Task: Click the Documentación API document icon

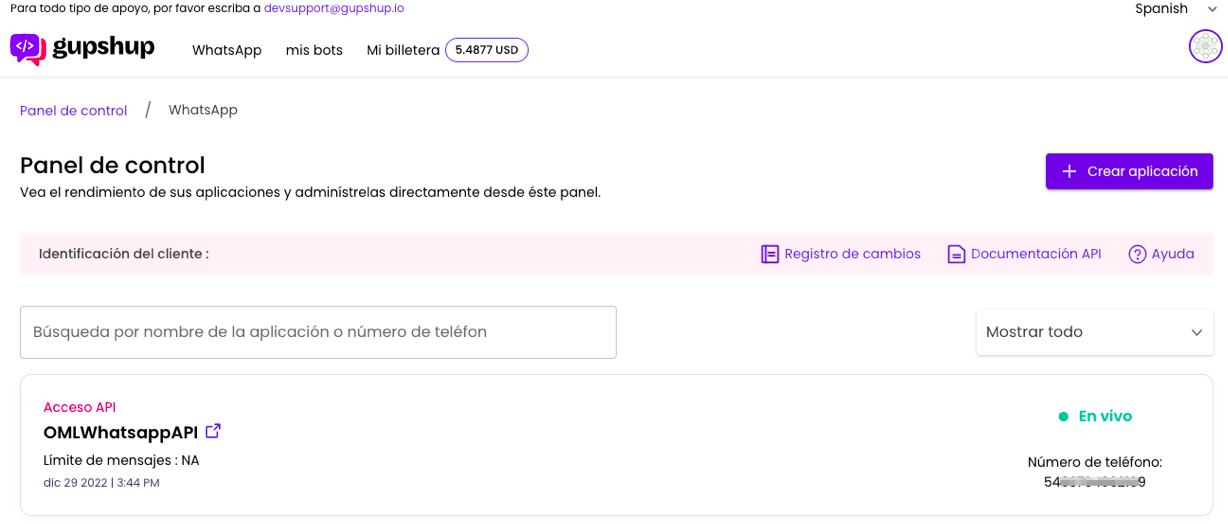Action: click(956, 254)
